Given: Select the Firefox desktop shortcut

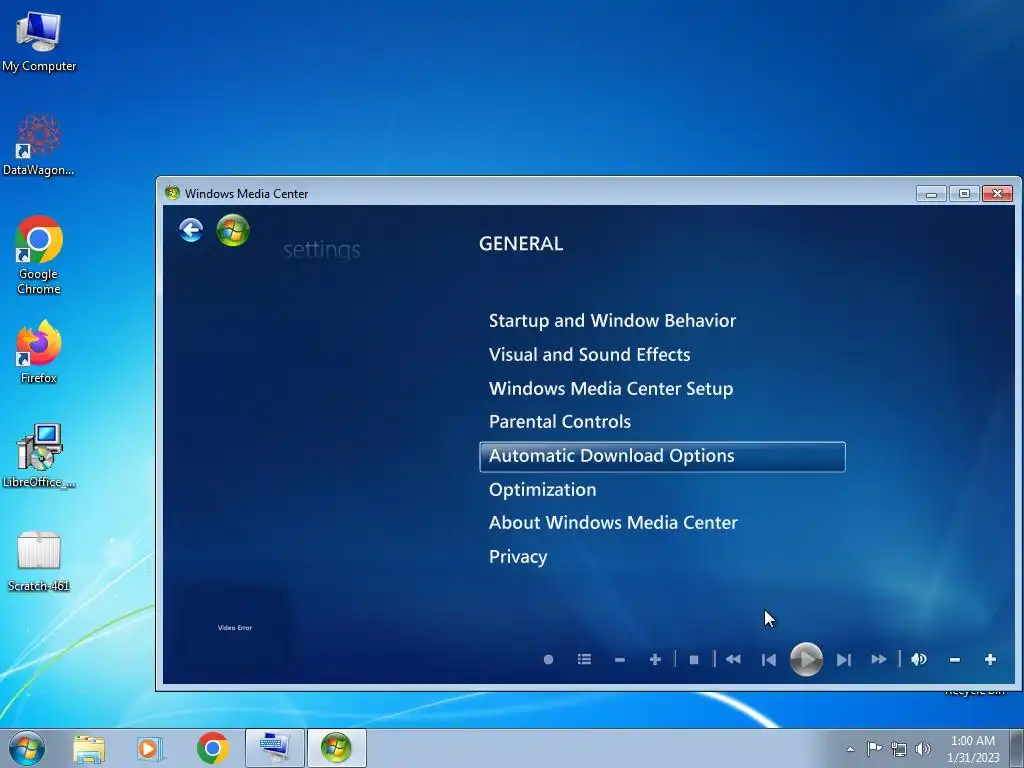Looking at the screenshot, I should tap(39, 352).
